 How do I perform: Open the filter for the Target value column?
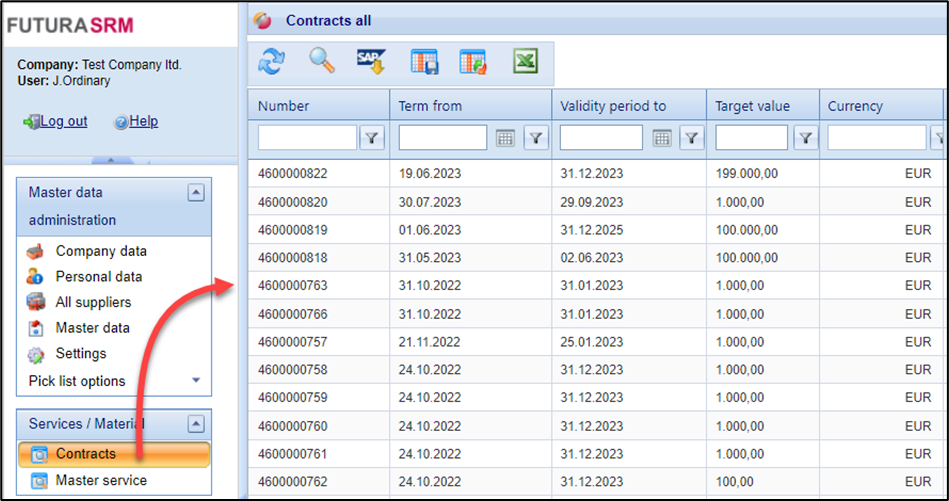804,139
